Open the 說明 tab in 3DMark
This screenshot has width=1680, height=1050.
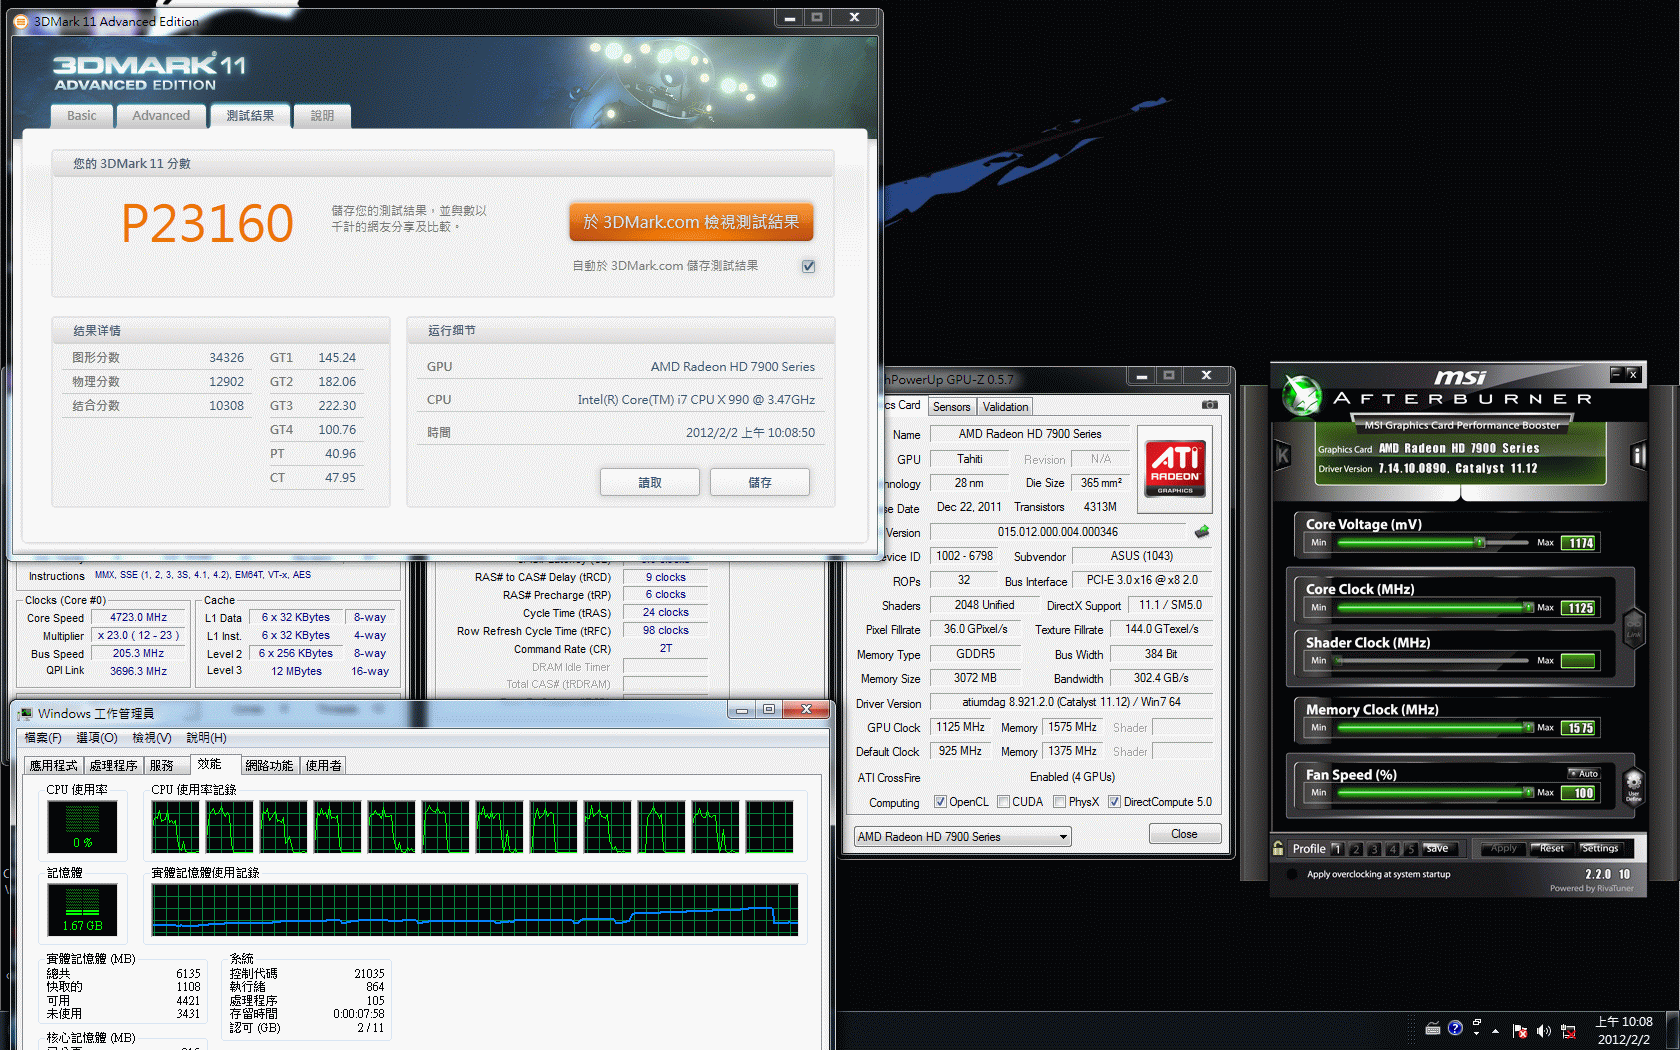pyautogui.click(x=322, y=116)
